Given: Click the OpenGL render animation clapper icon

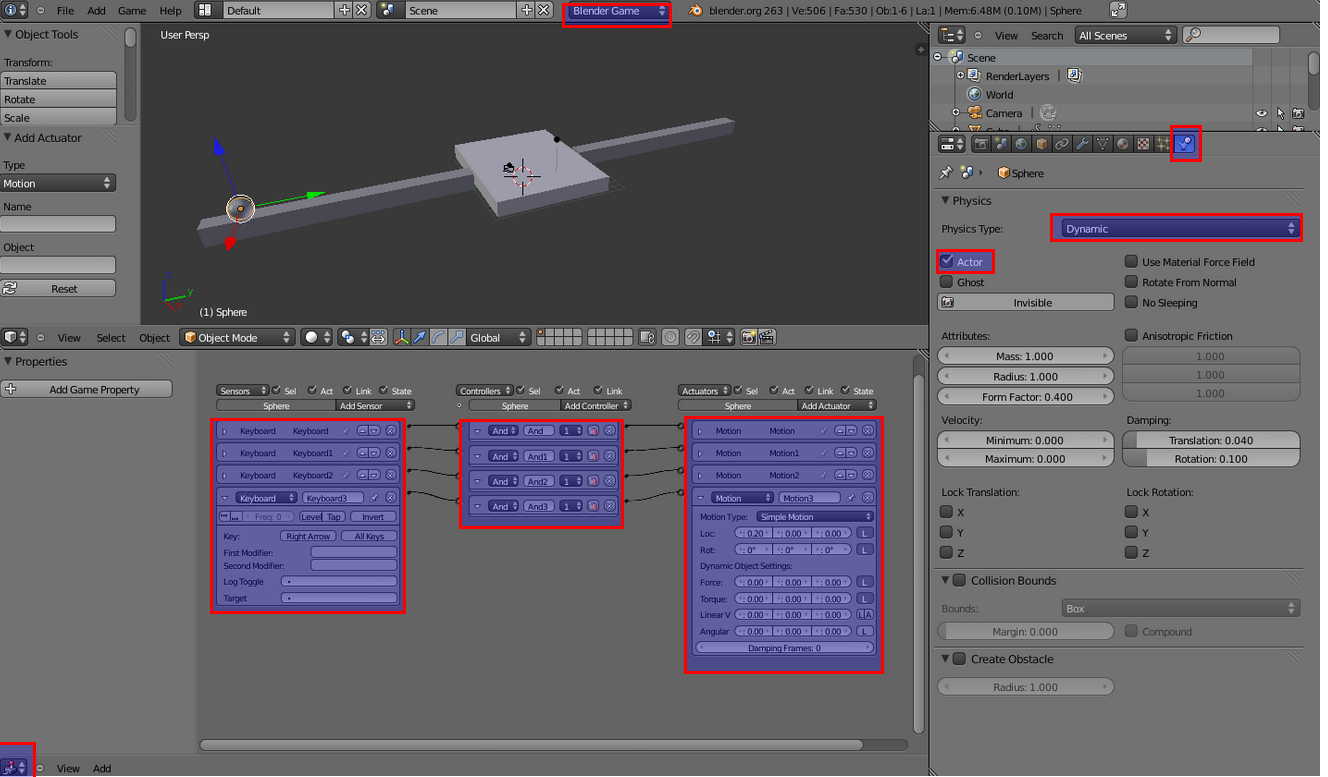Looking at the screenshot, I should (767, 337).
